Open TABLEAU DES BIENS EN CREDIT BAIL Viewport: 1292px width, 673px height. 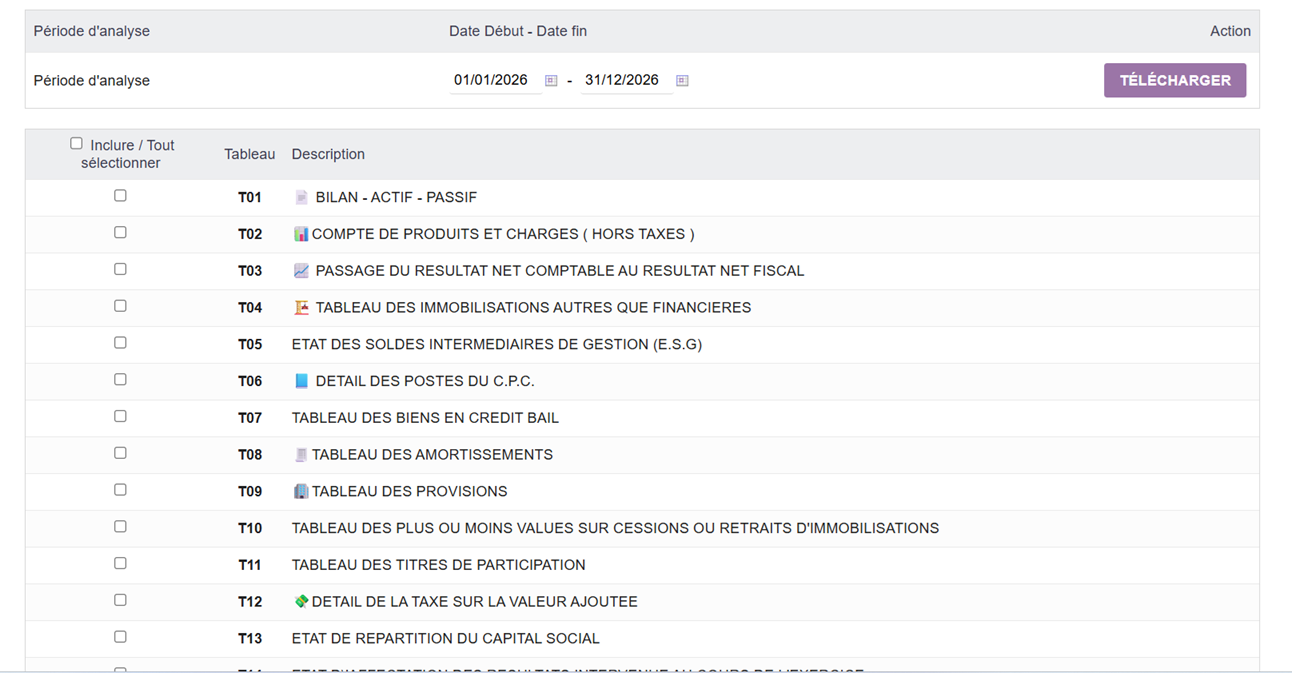point(424,417)
